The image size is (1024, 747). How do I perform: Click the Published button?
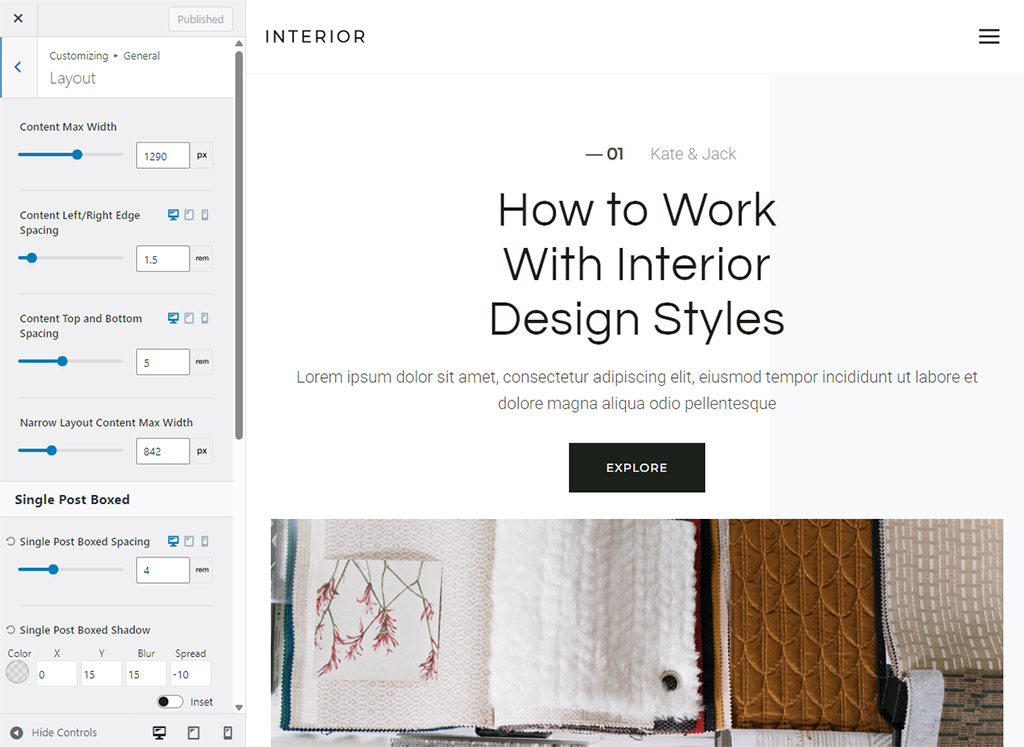200,19
